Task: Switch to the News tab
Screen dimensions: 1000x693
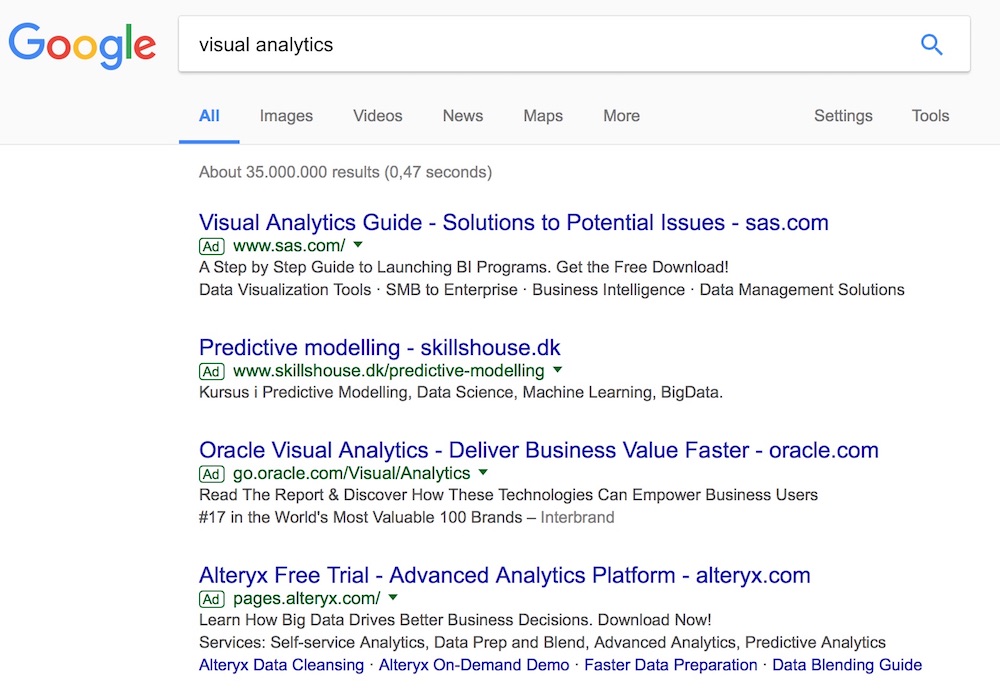Action: tap(463, 116)
